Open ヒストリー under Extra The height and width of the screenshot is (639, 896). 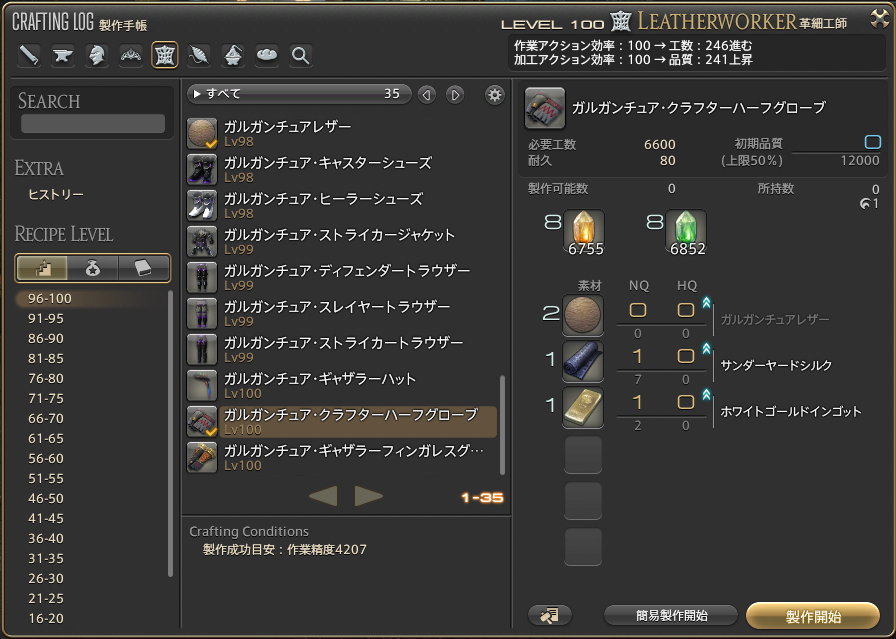56,195
